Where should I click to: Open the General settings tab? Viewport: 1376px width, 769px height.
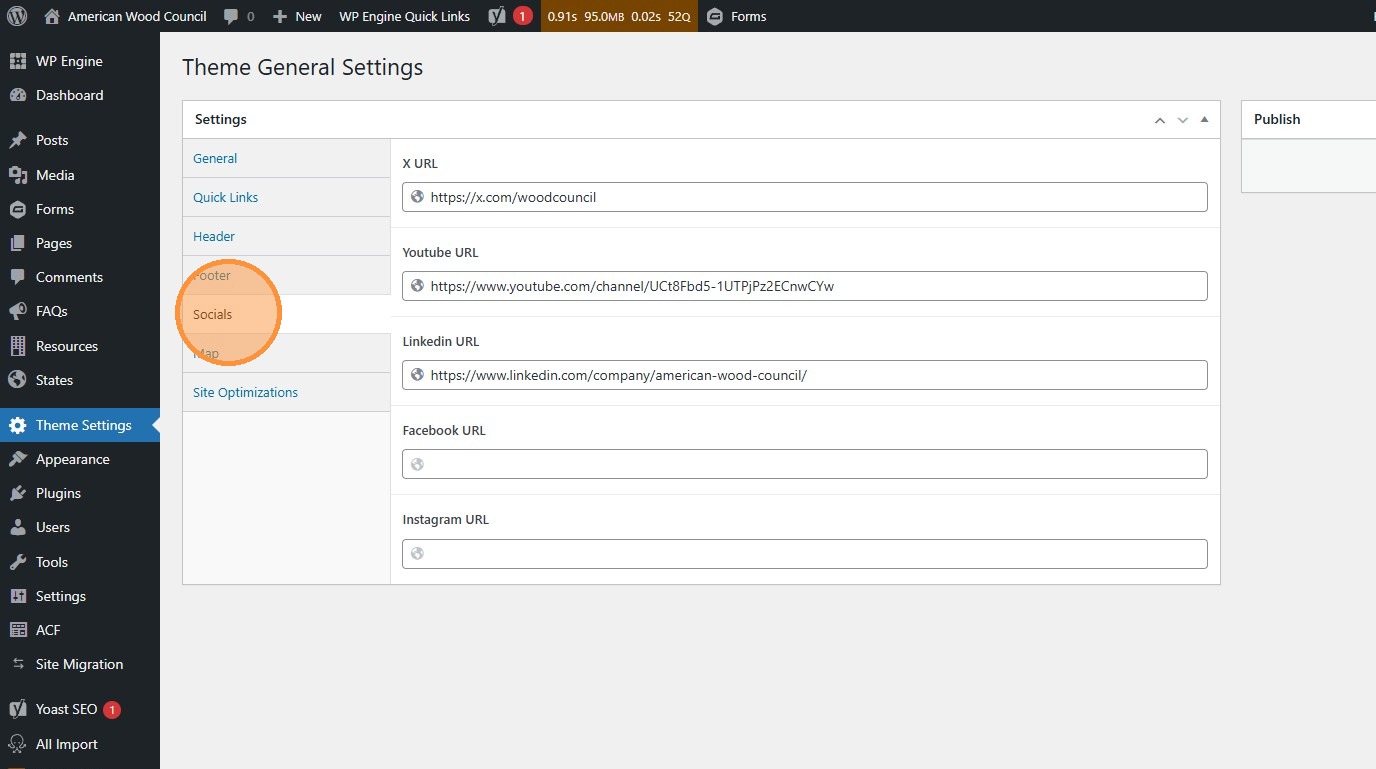(x=215, y=158)
